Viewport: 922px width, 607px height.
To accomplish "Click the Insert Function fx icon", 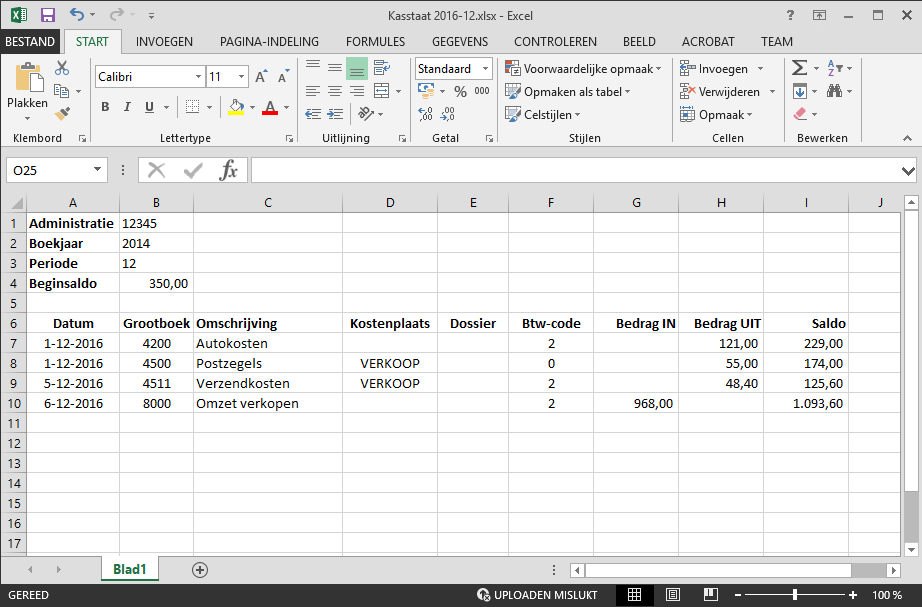I will click(229, 170).
